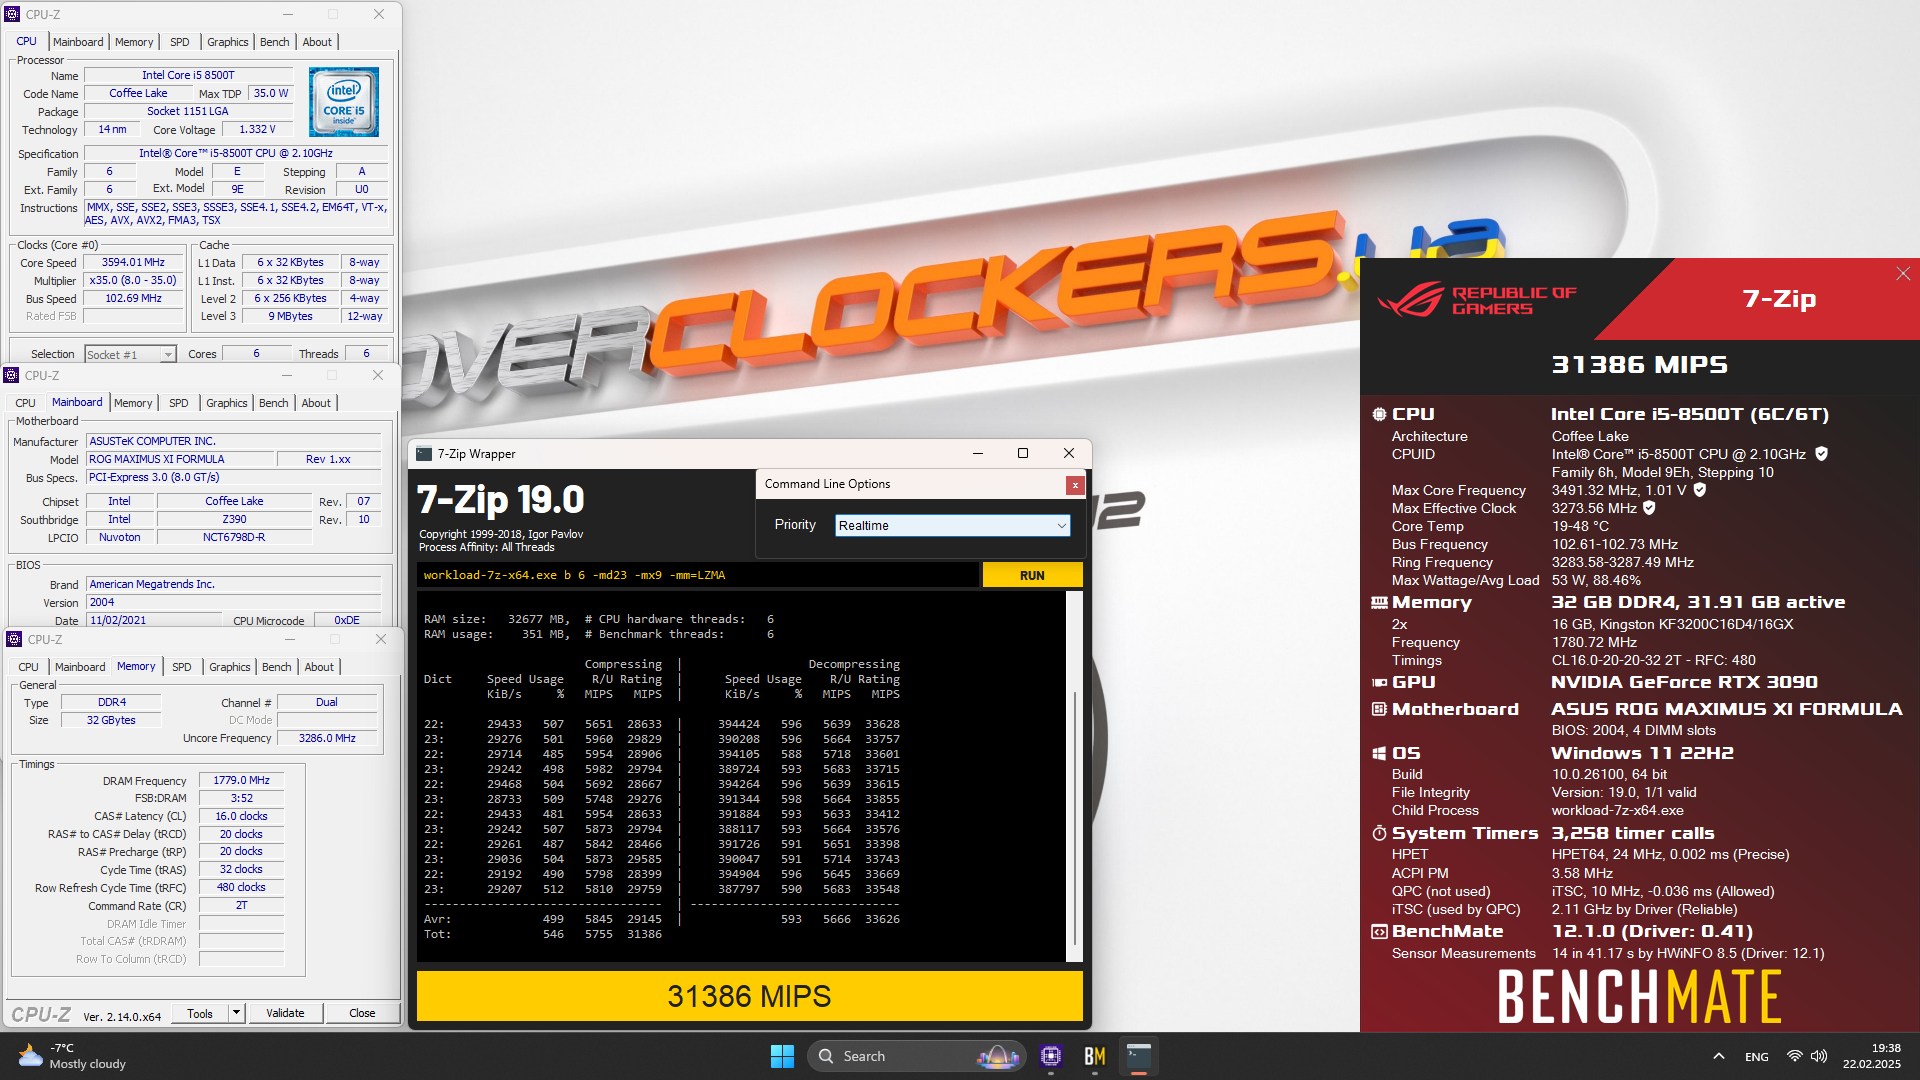Click the System Timers clock icon
Viewport: 1920px width, 1080px height.
[1379, 833]
